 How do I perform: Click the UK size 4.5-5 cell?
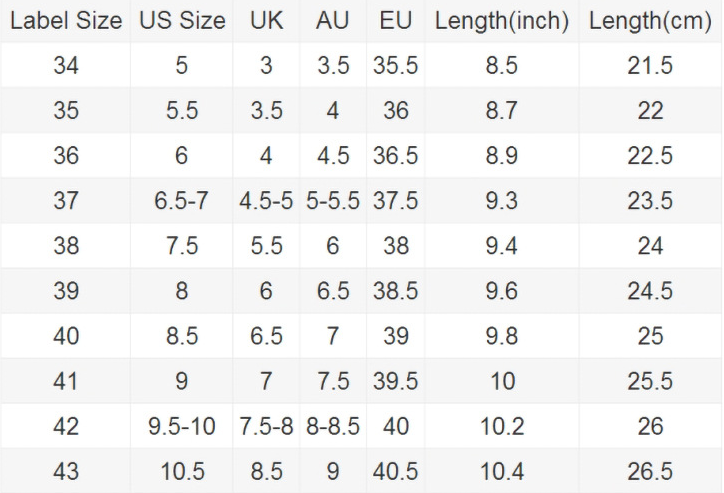(266, 201)
